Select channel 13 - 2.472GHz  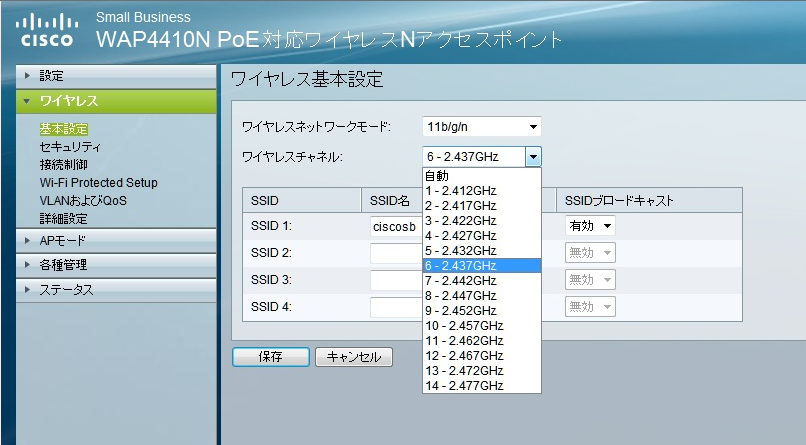(482, 370)
